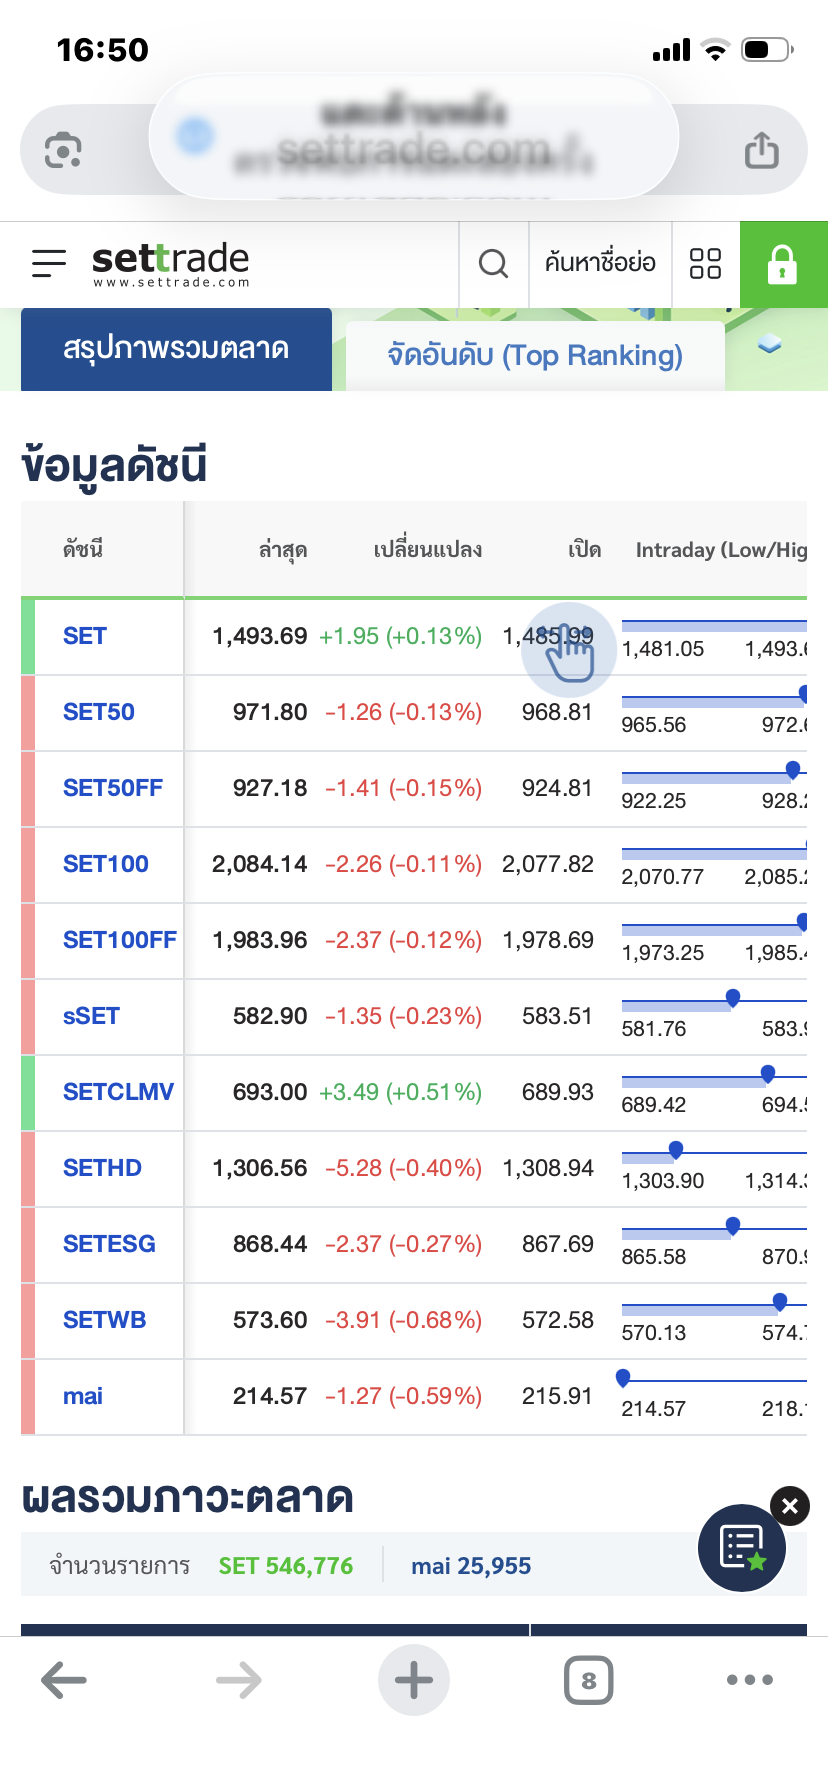Expand the layered icon beside Top Ranking
828x1792 pixels.
point(769,344)
